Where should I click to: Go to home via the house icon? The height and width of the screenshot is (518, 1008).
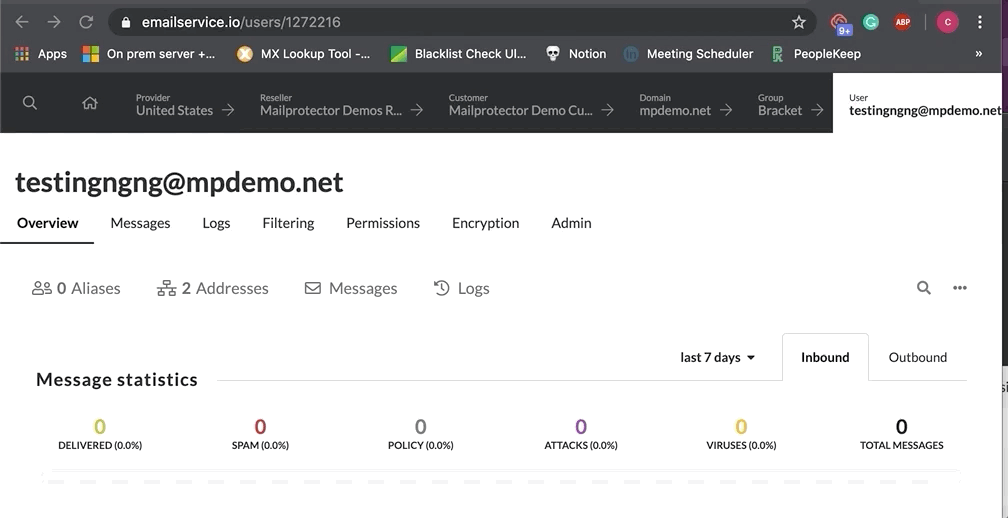[90, 103]
